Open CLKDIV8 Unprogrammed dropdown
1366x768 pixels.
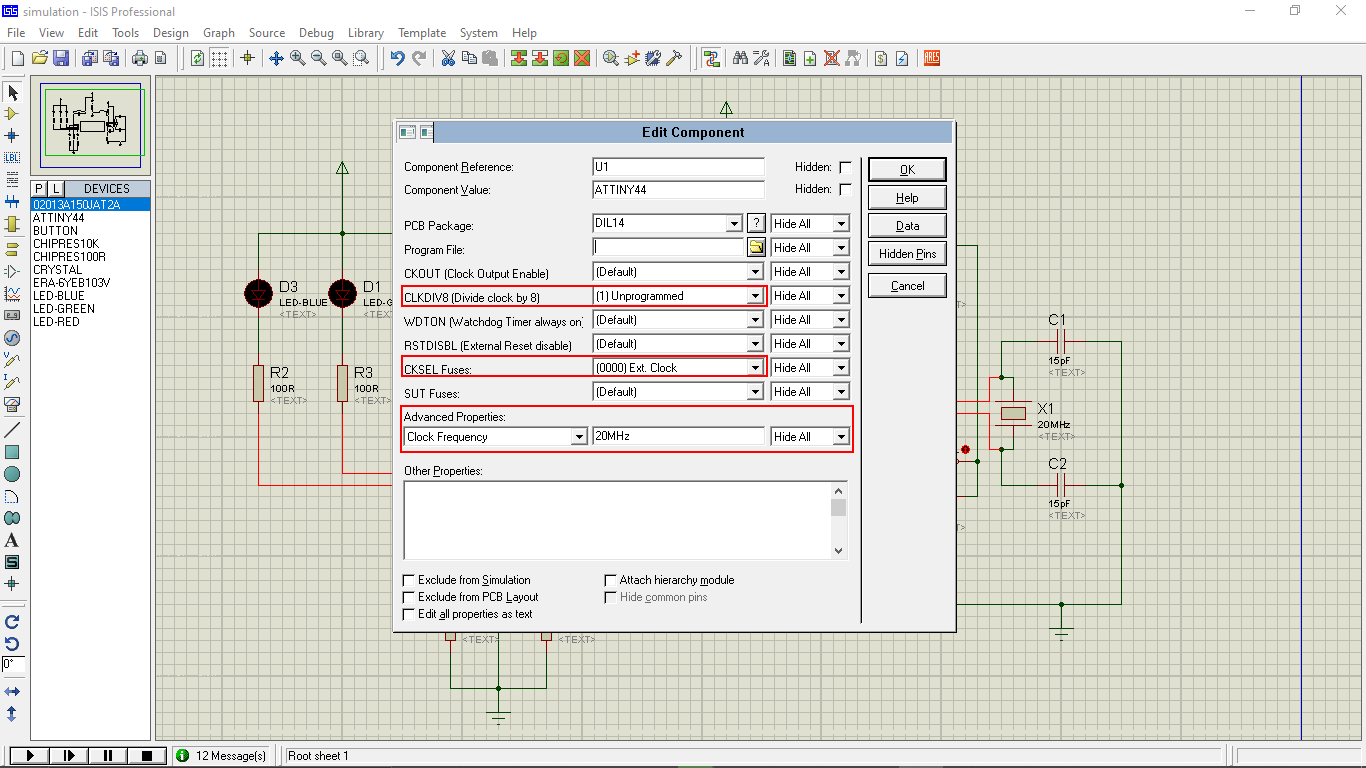[x=756, y=296]
